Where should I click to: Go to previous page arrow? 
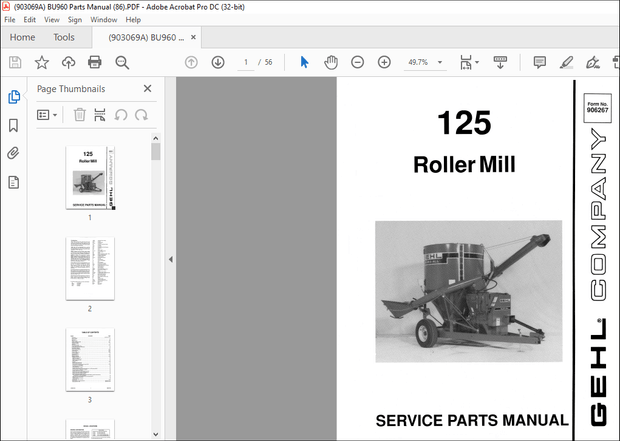click(x=191, y=62)
